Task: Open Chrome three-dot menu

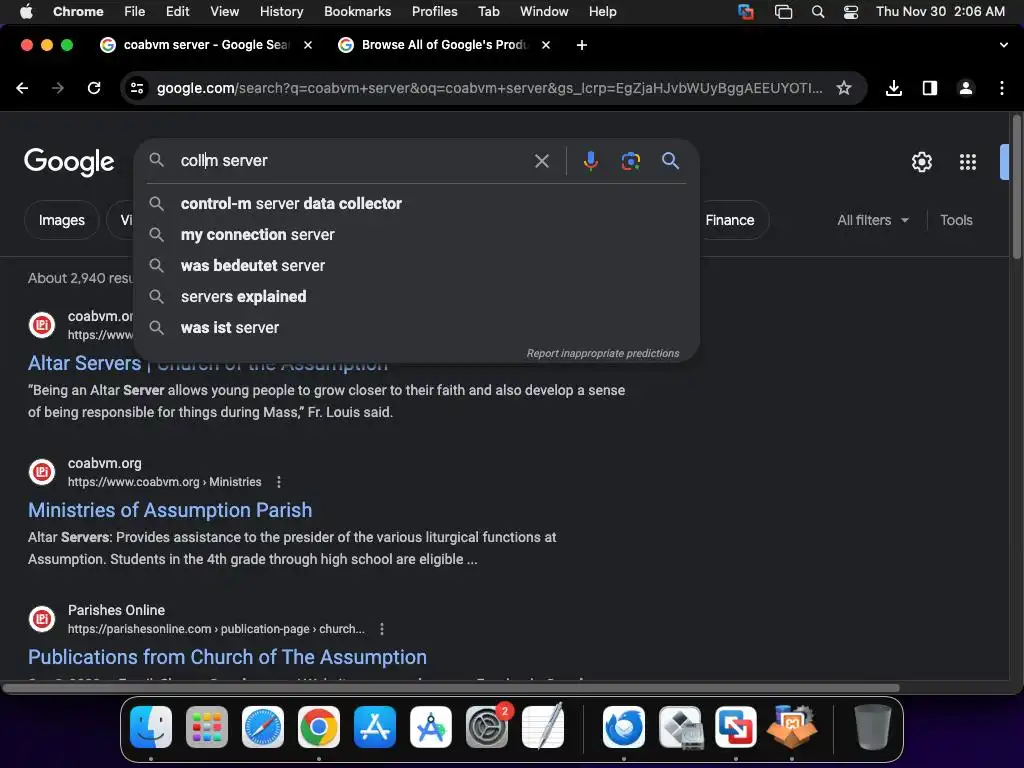Action: coord(1001,88)
